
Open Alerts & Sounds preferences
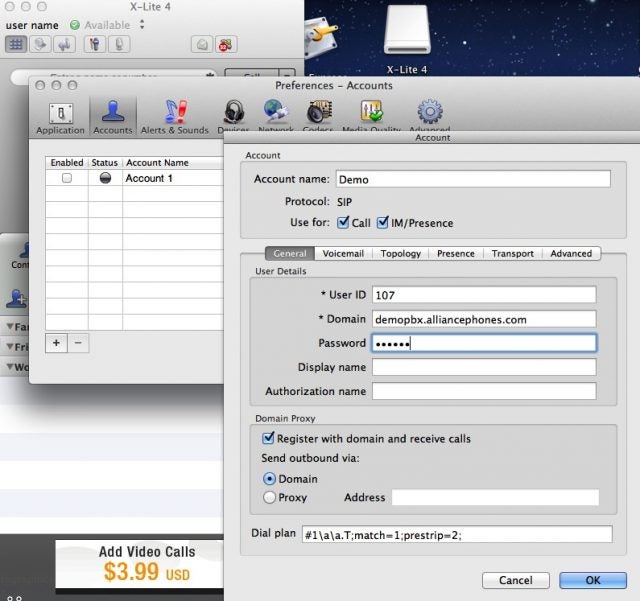176,112
